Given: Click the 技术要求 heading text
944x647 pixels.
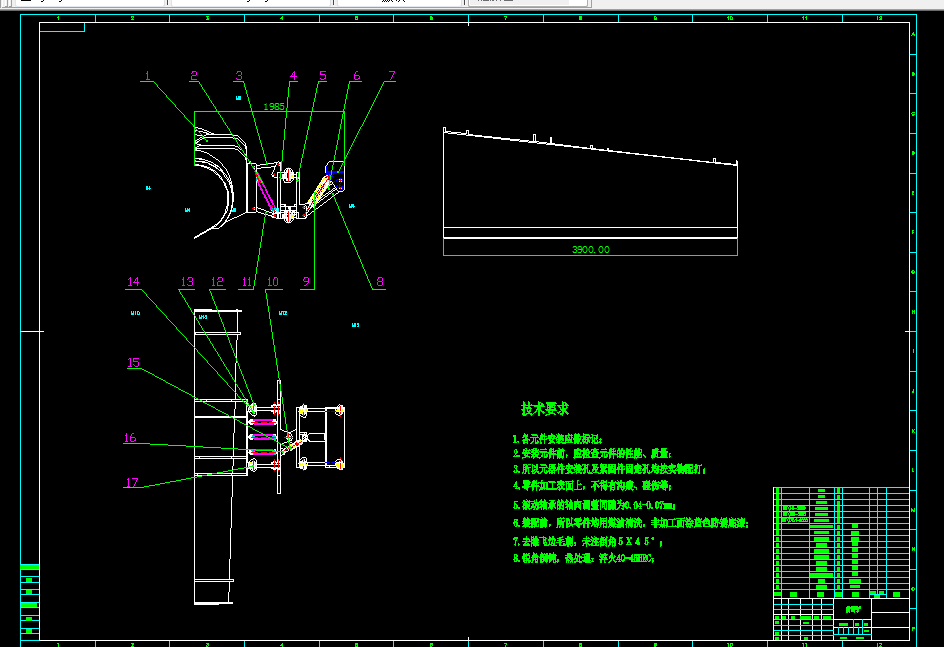Looking at the screenshot, I should 545,409.
